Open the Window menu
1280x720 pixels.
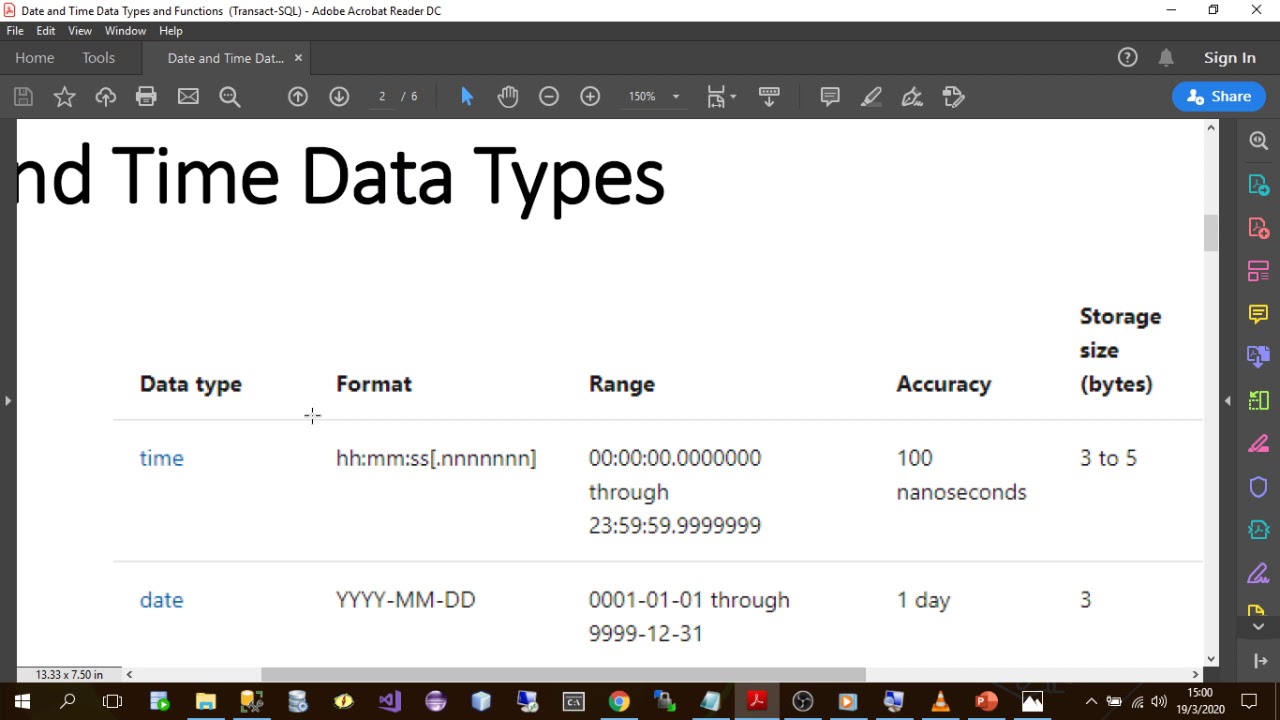tap(125, 31)
